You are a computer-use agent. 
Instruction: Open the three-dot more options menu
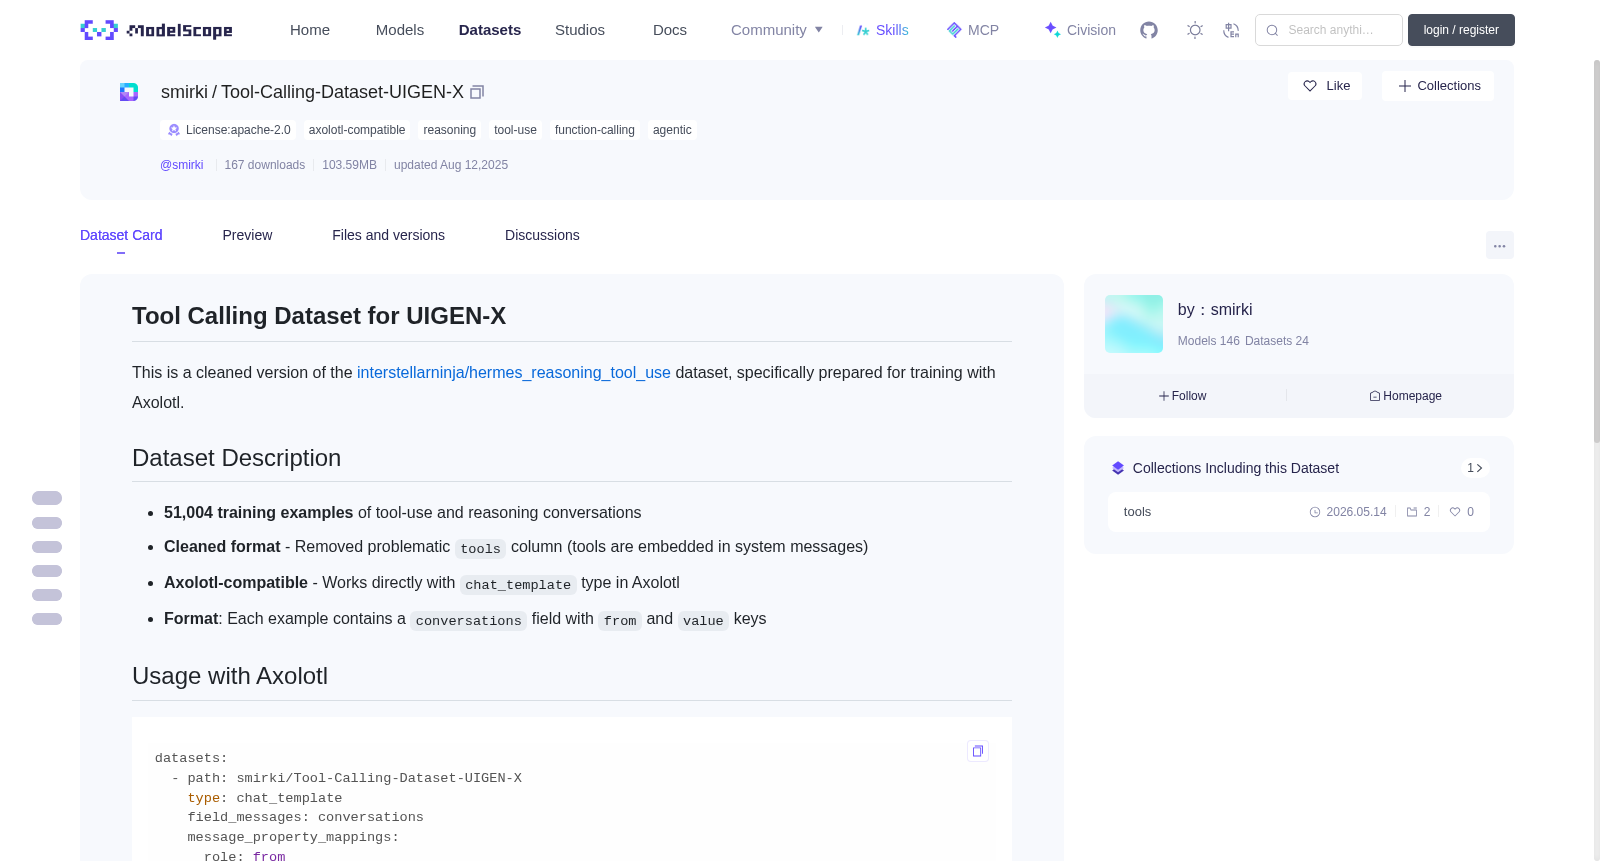(1500, 245)
